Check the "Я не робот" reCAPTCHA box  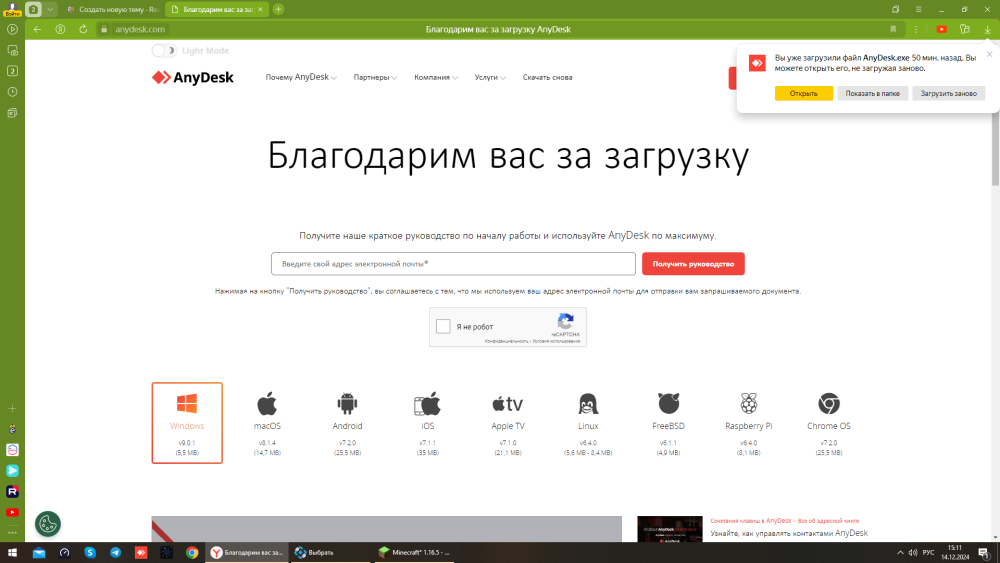pos(443,326)
